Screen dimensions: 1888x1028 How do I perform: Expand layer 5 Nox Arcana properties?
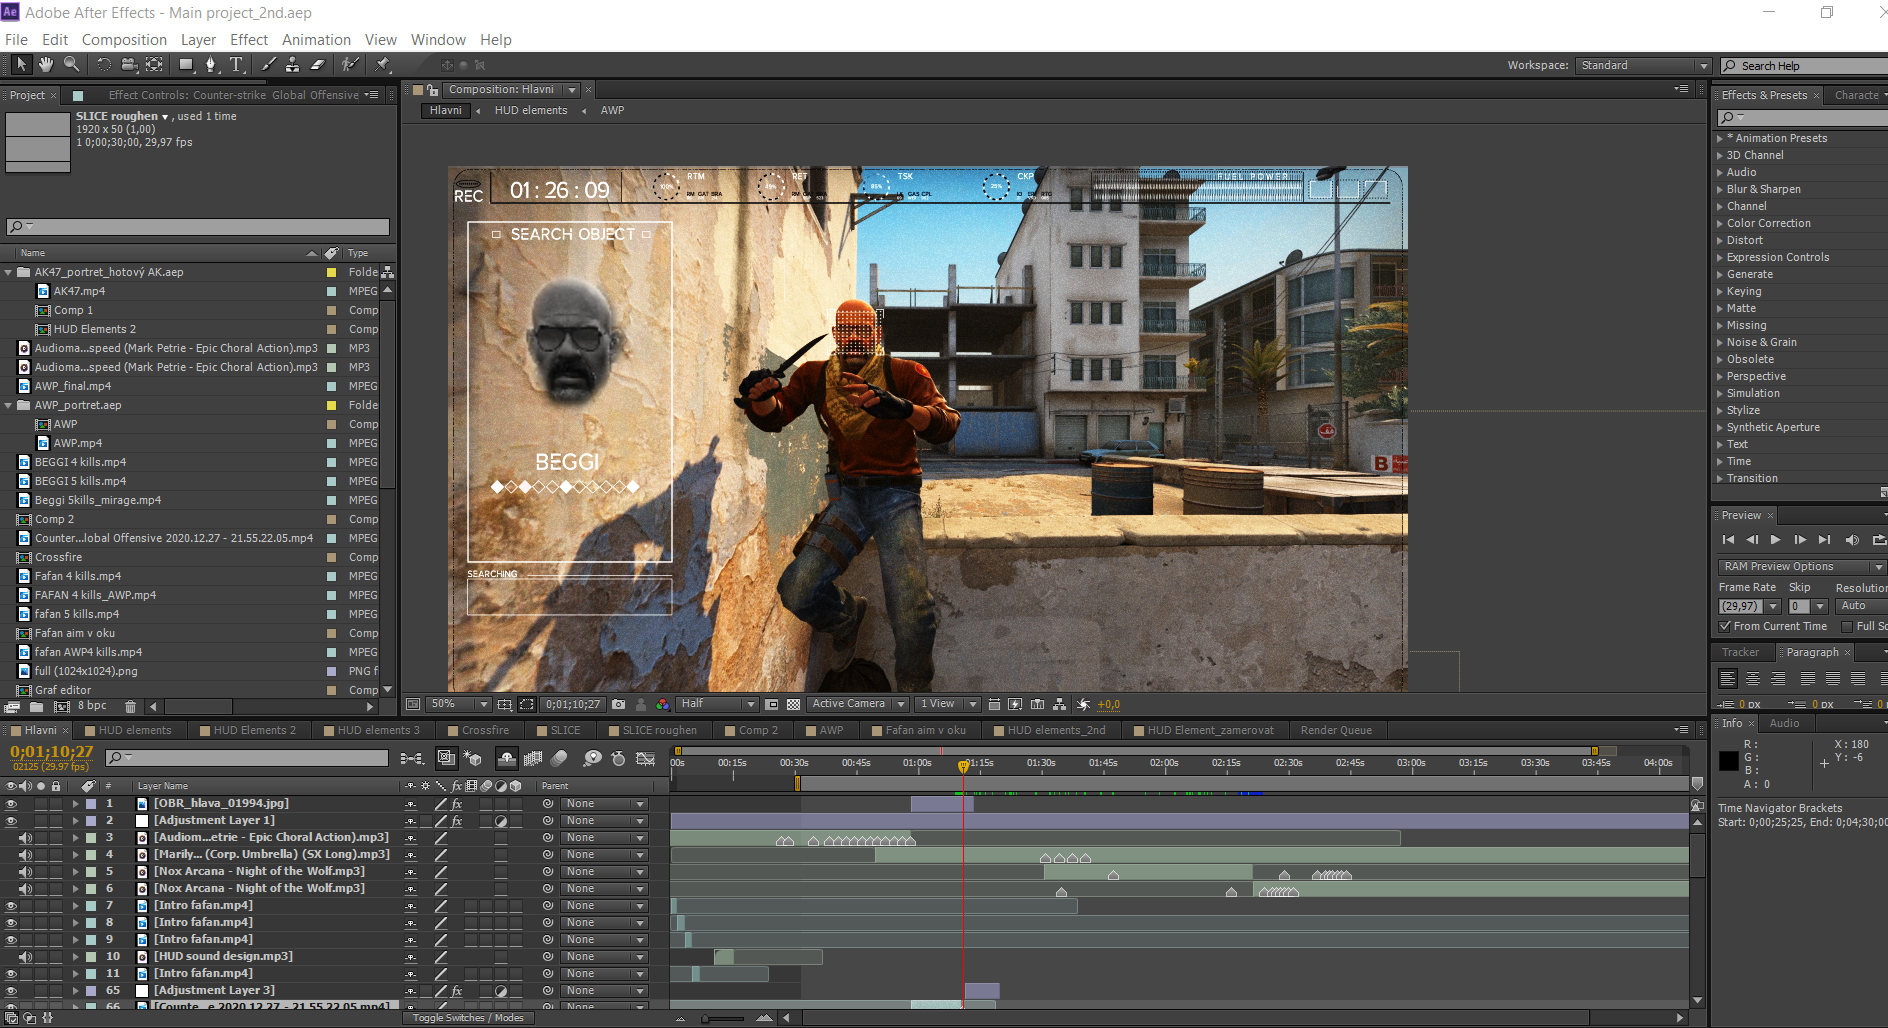point(75,872)
